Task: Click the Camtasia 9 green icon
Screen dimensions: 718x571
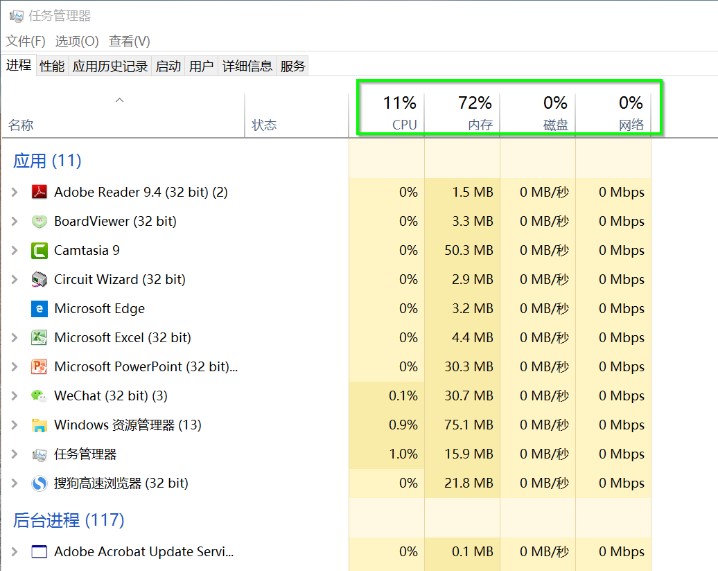Action: click(39, 250)
